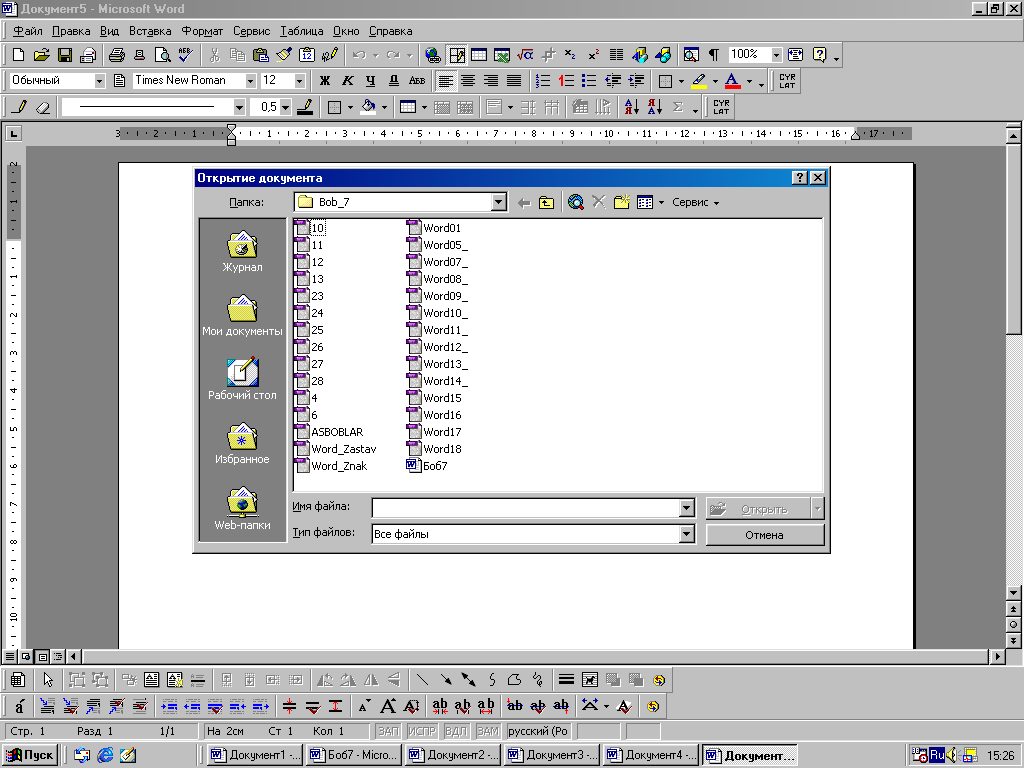The image size is (1024, 768).
Task: Open the 100% zoom dropdown
Action: click(776, 55)
